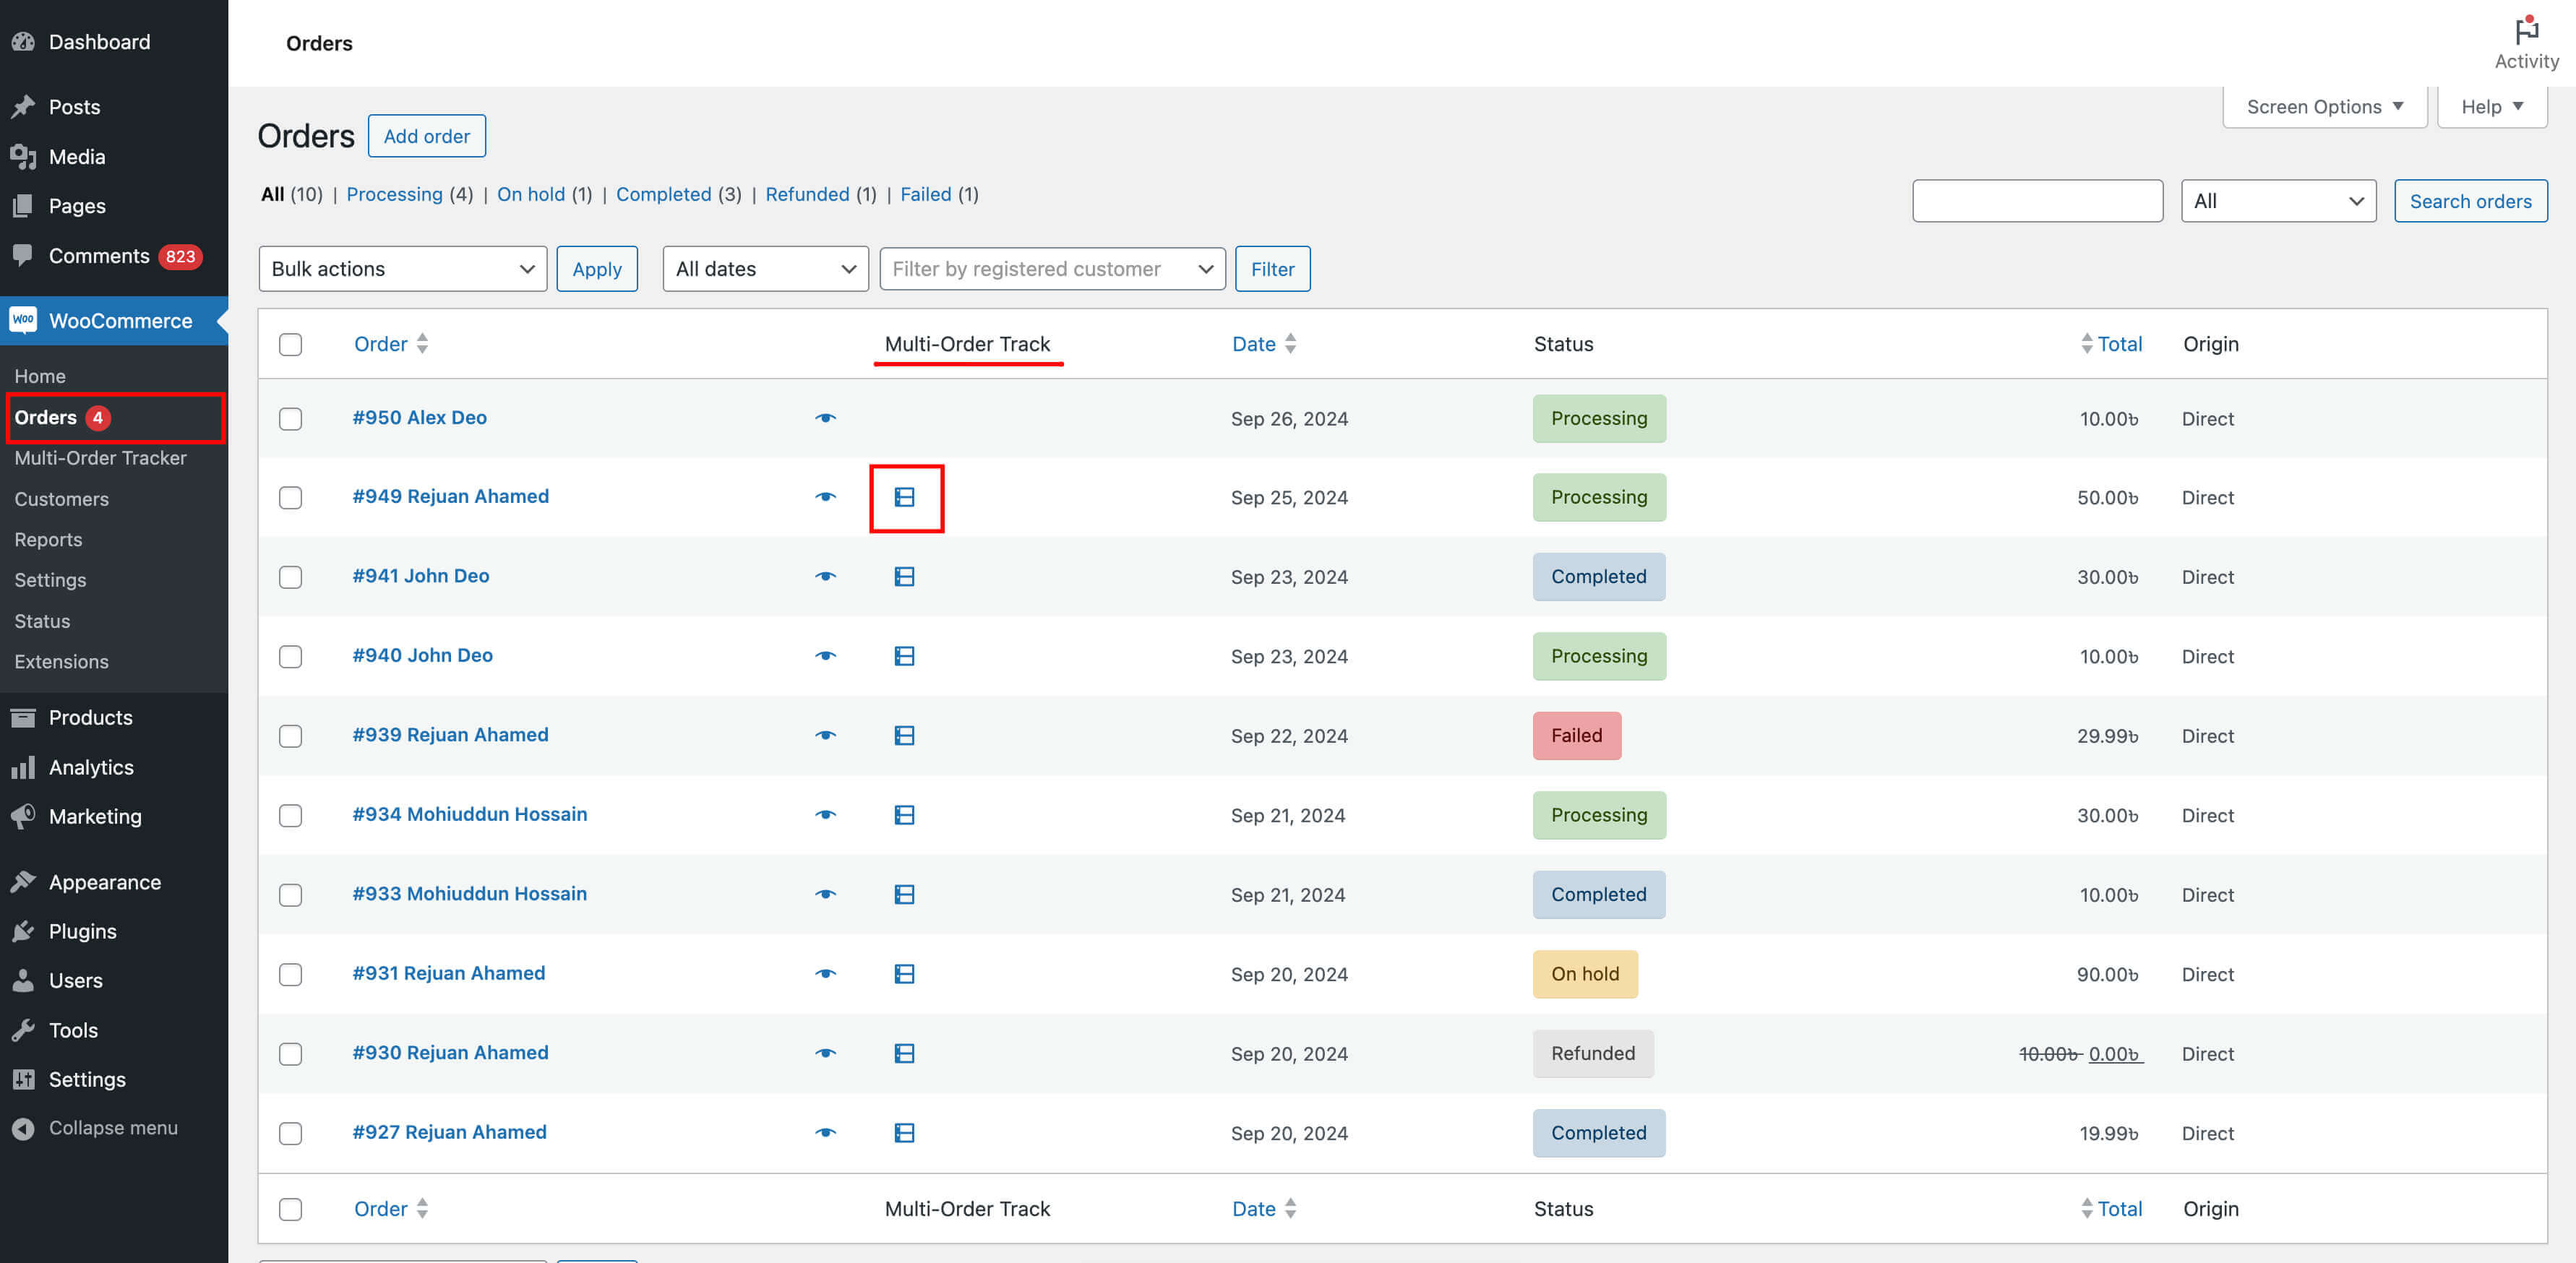Select the checkbox for order #930
The width and height of the screenshot is (2576, 1263).
click(x=290, y=1054)
